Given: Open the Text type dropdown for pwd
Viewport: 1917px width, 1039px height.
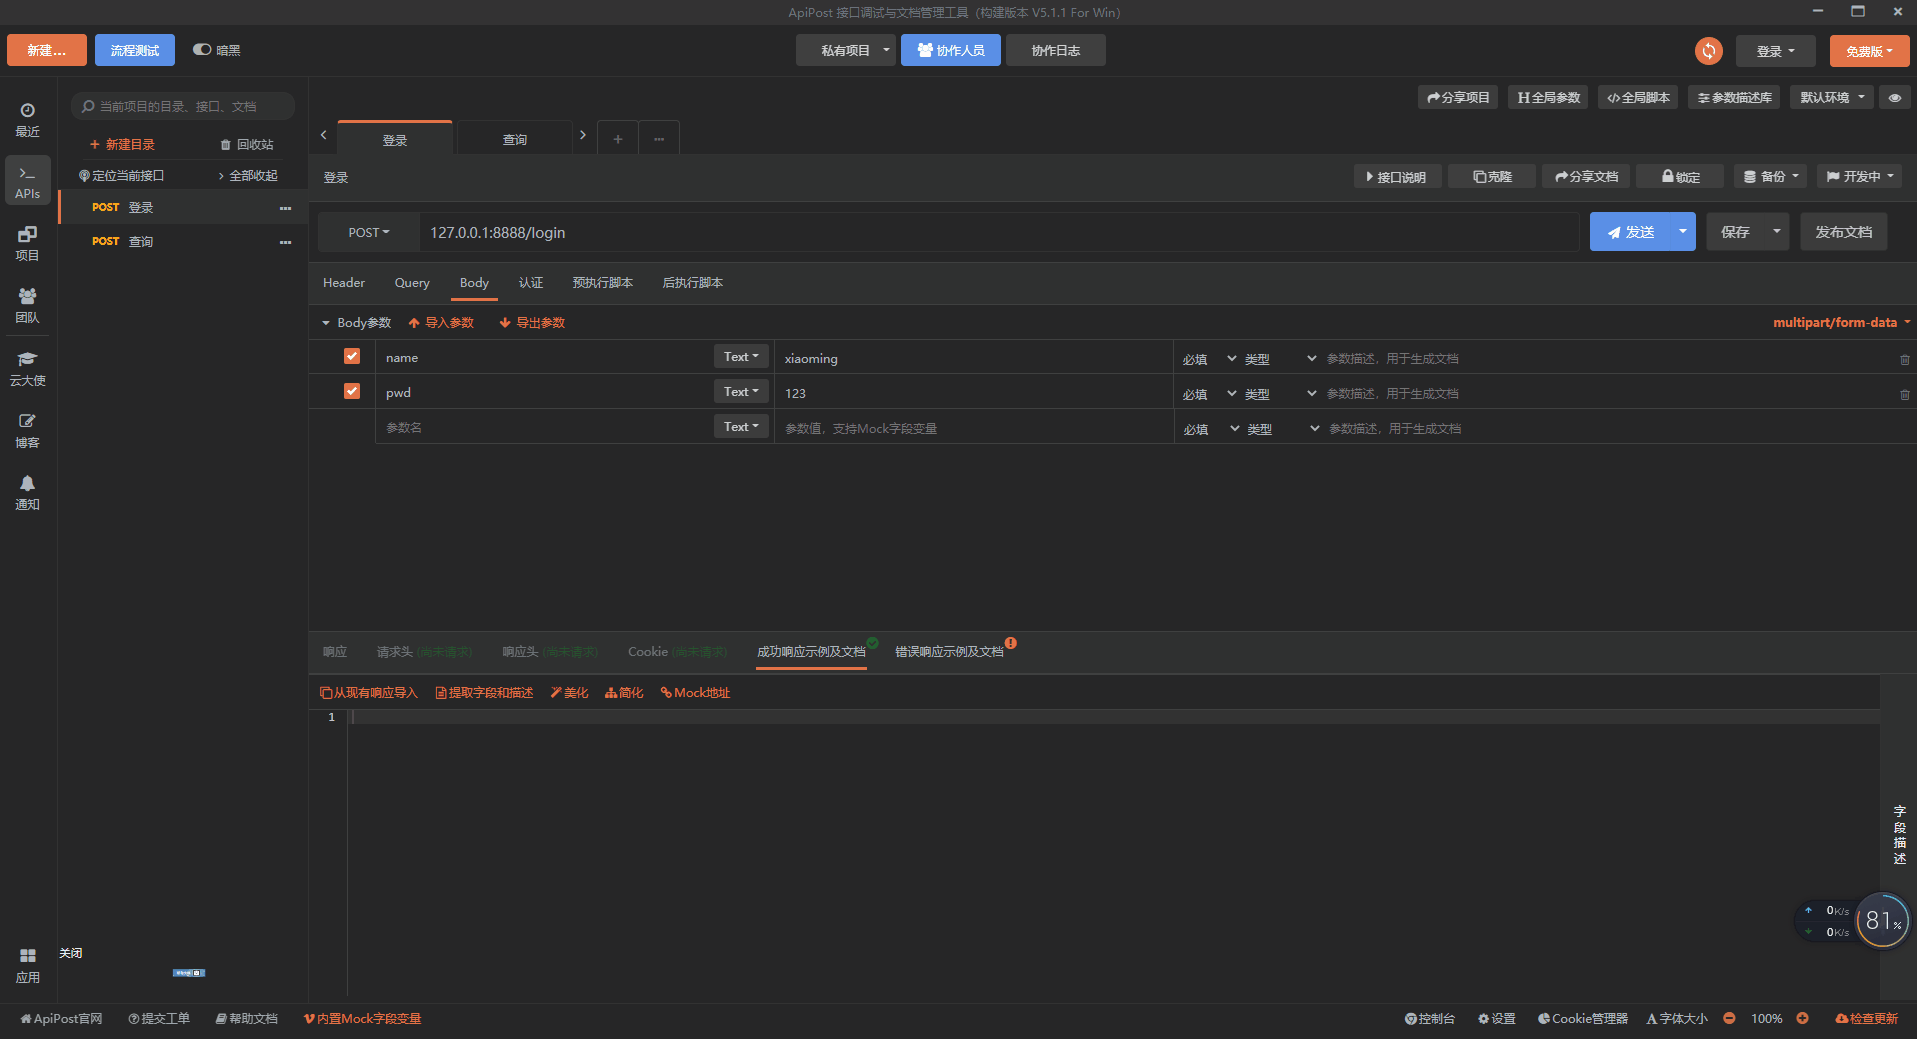Looking at the screenshot, I should point(741,392).
